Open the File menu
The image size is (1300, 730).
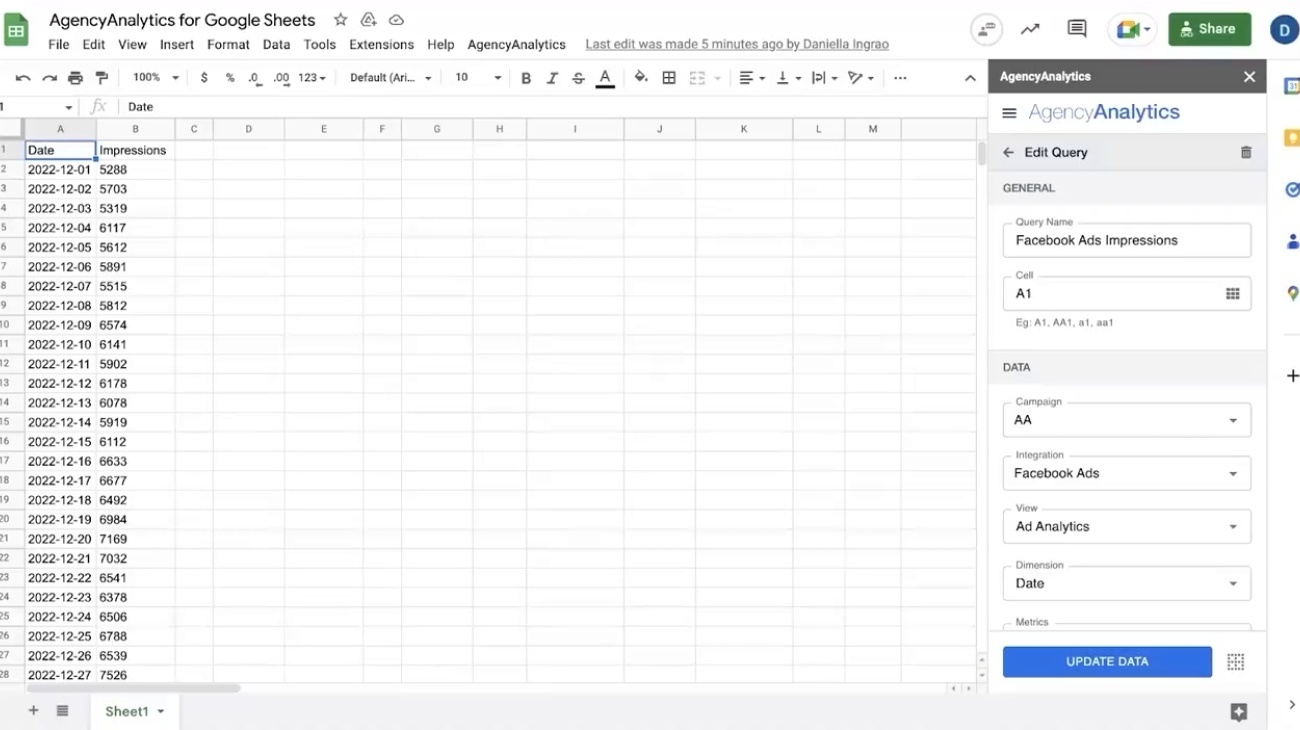[59, 44]
